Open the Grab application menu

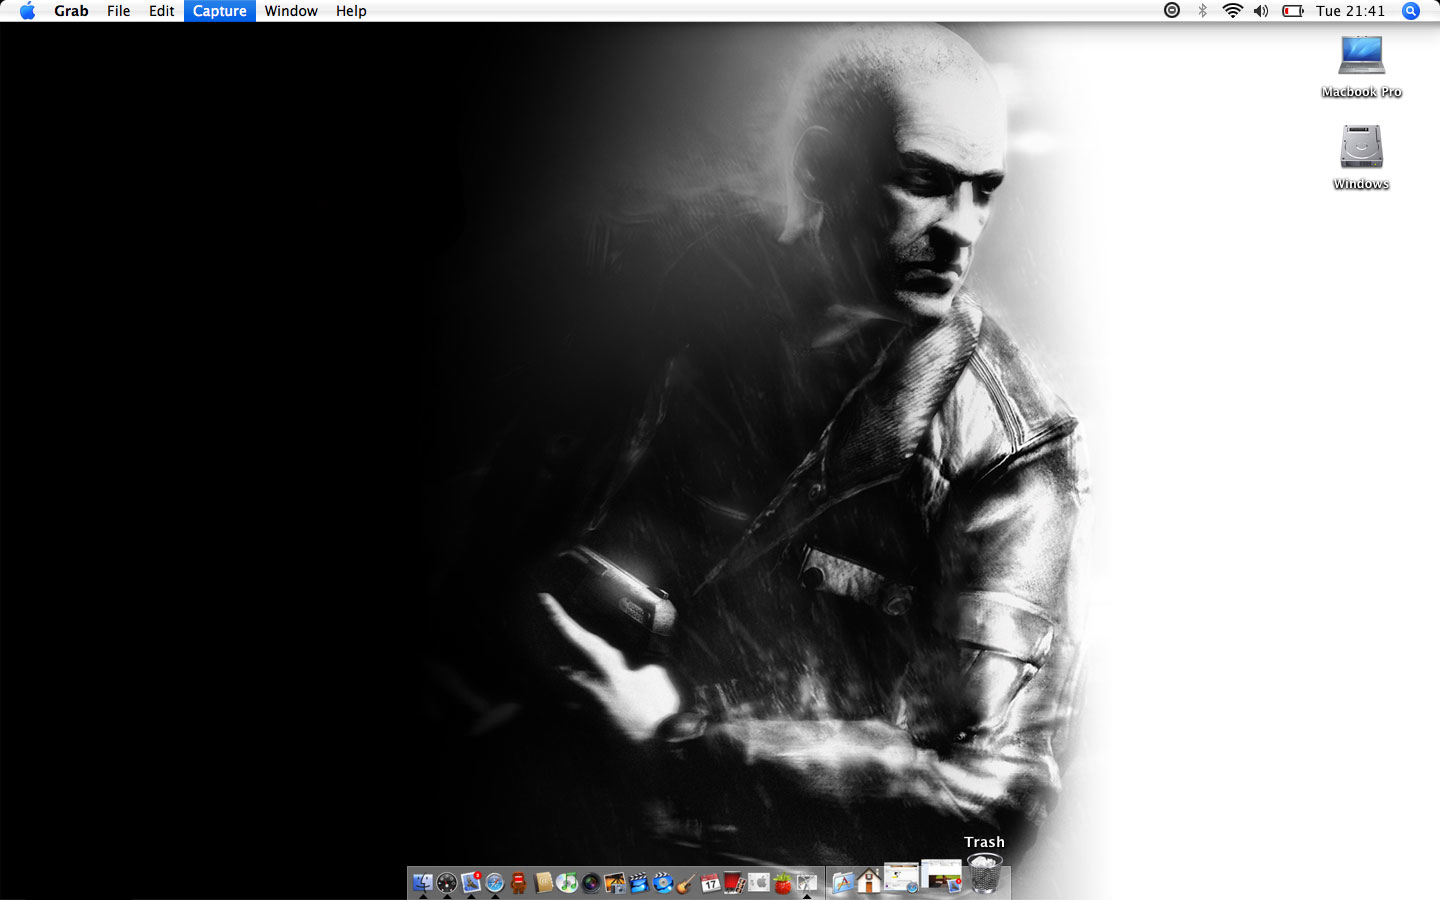[x=71, y=11]
